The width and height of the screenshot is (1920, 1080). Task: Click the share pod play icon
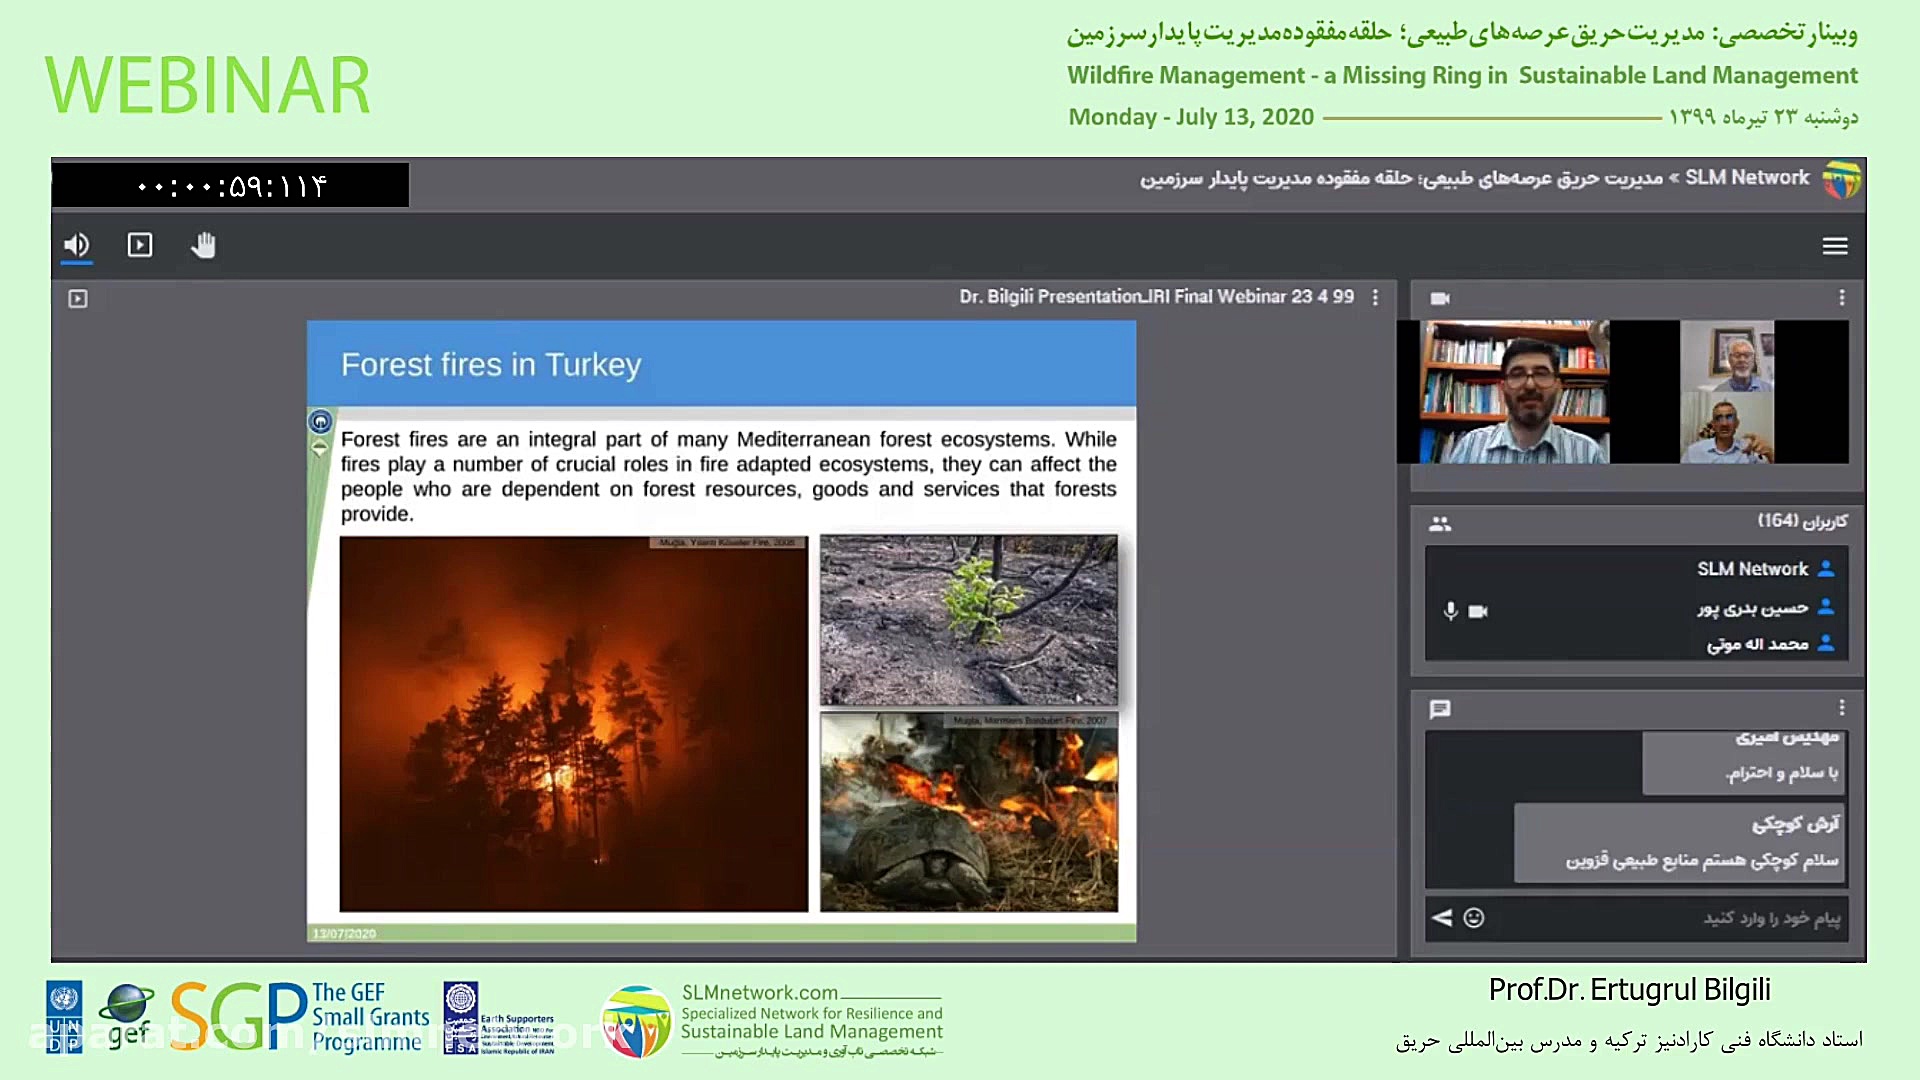coord(140,245)
